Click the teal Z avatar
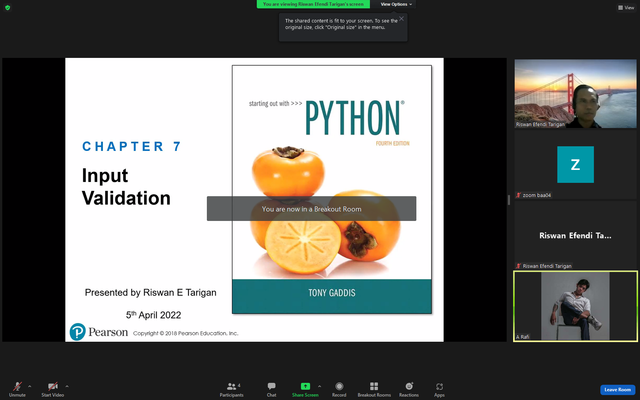 pyautogui.click(x=575, y=164)
